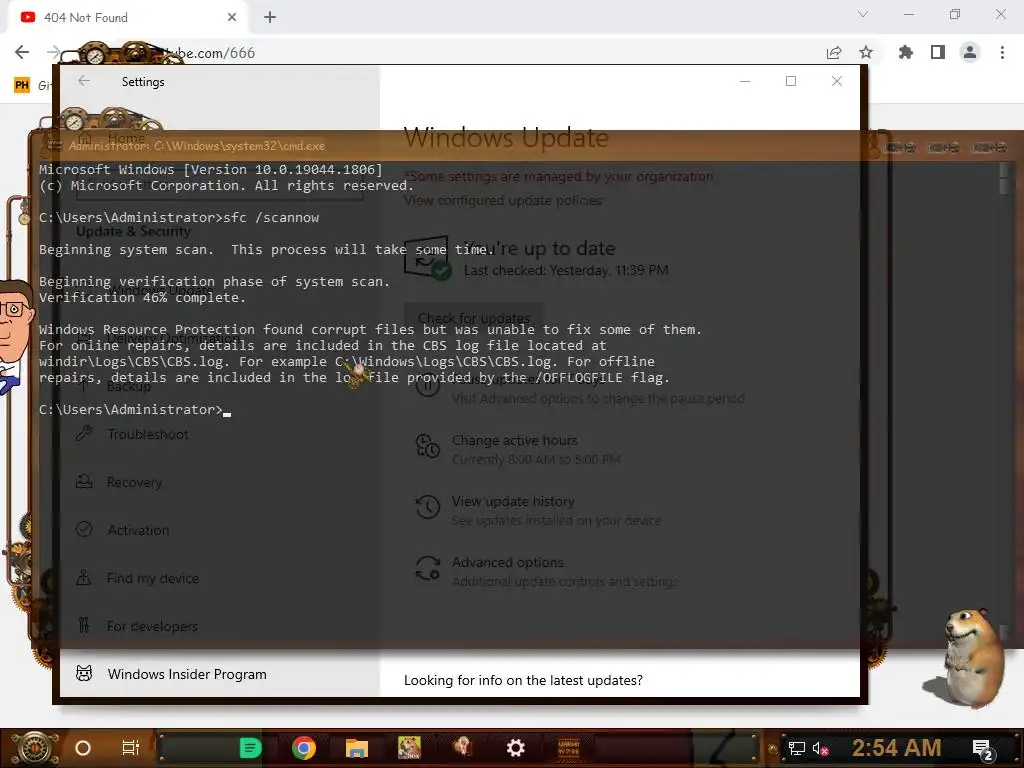Viewport: 1024px width, 768px height.
Task: Click the final C:\Users\Administrator> prompt
Action: (131, 409)
